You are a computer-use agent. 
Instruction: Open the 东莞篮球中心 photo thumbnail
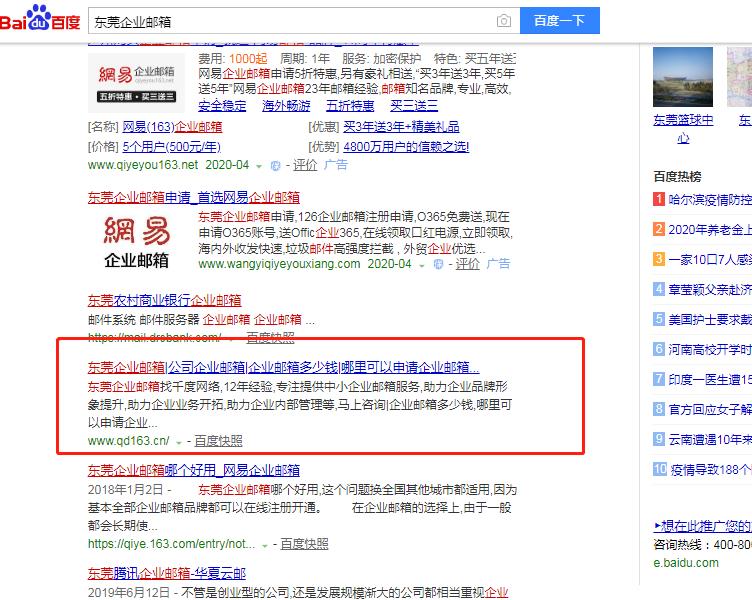683,77
